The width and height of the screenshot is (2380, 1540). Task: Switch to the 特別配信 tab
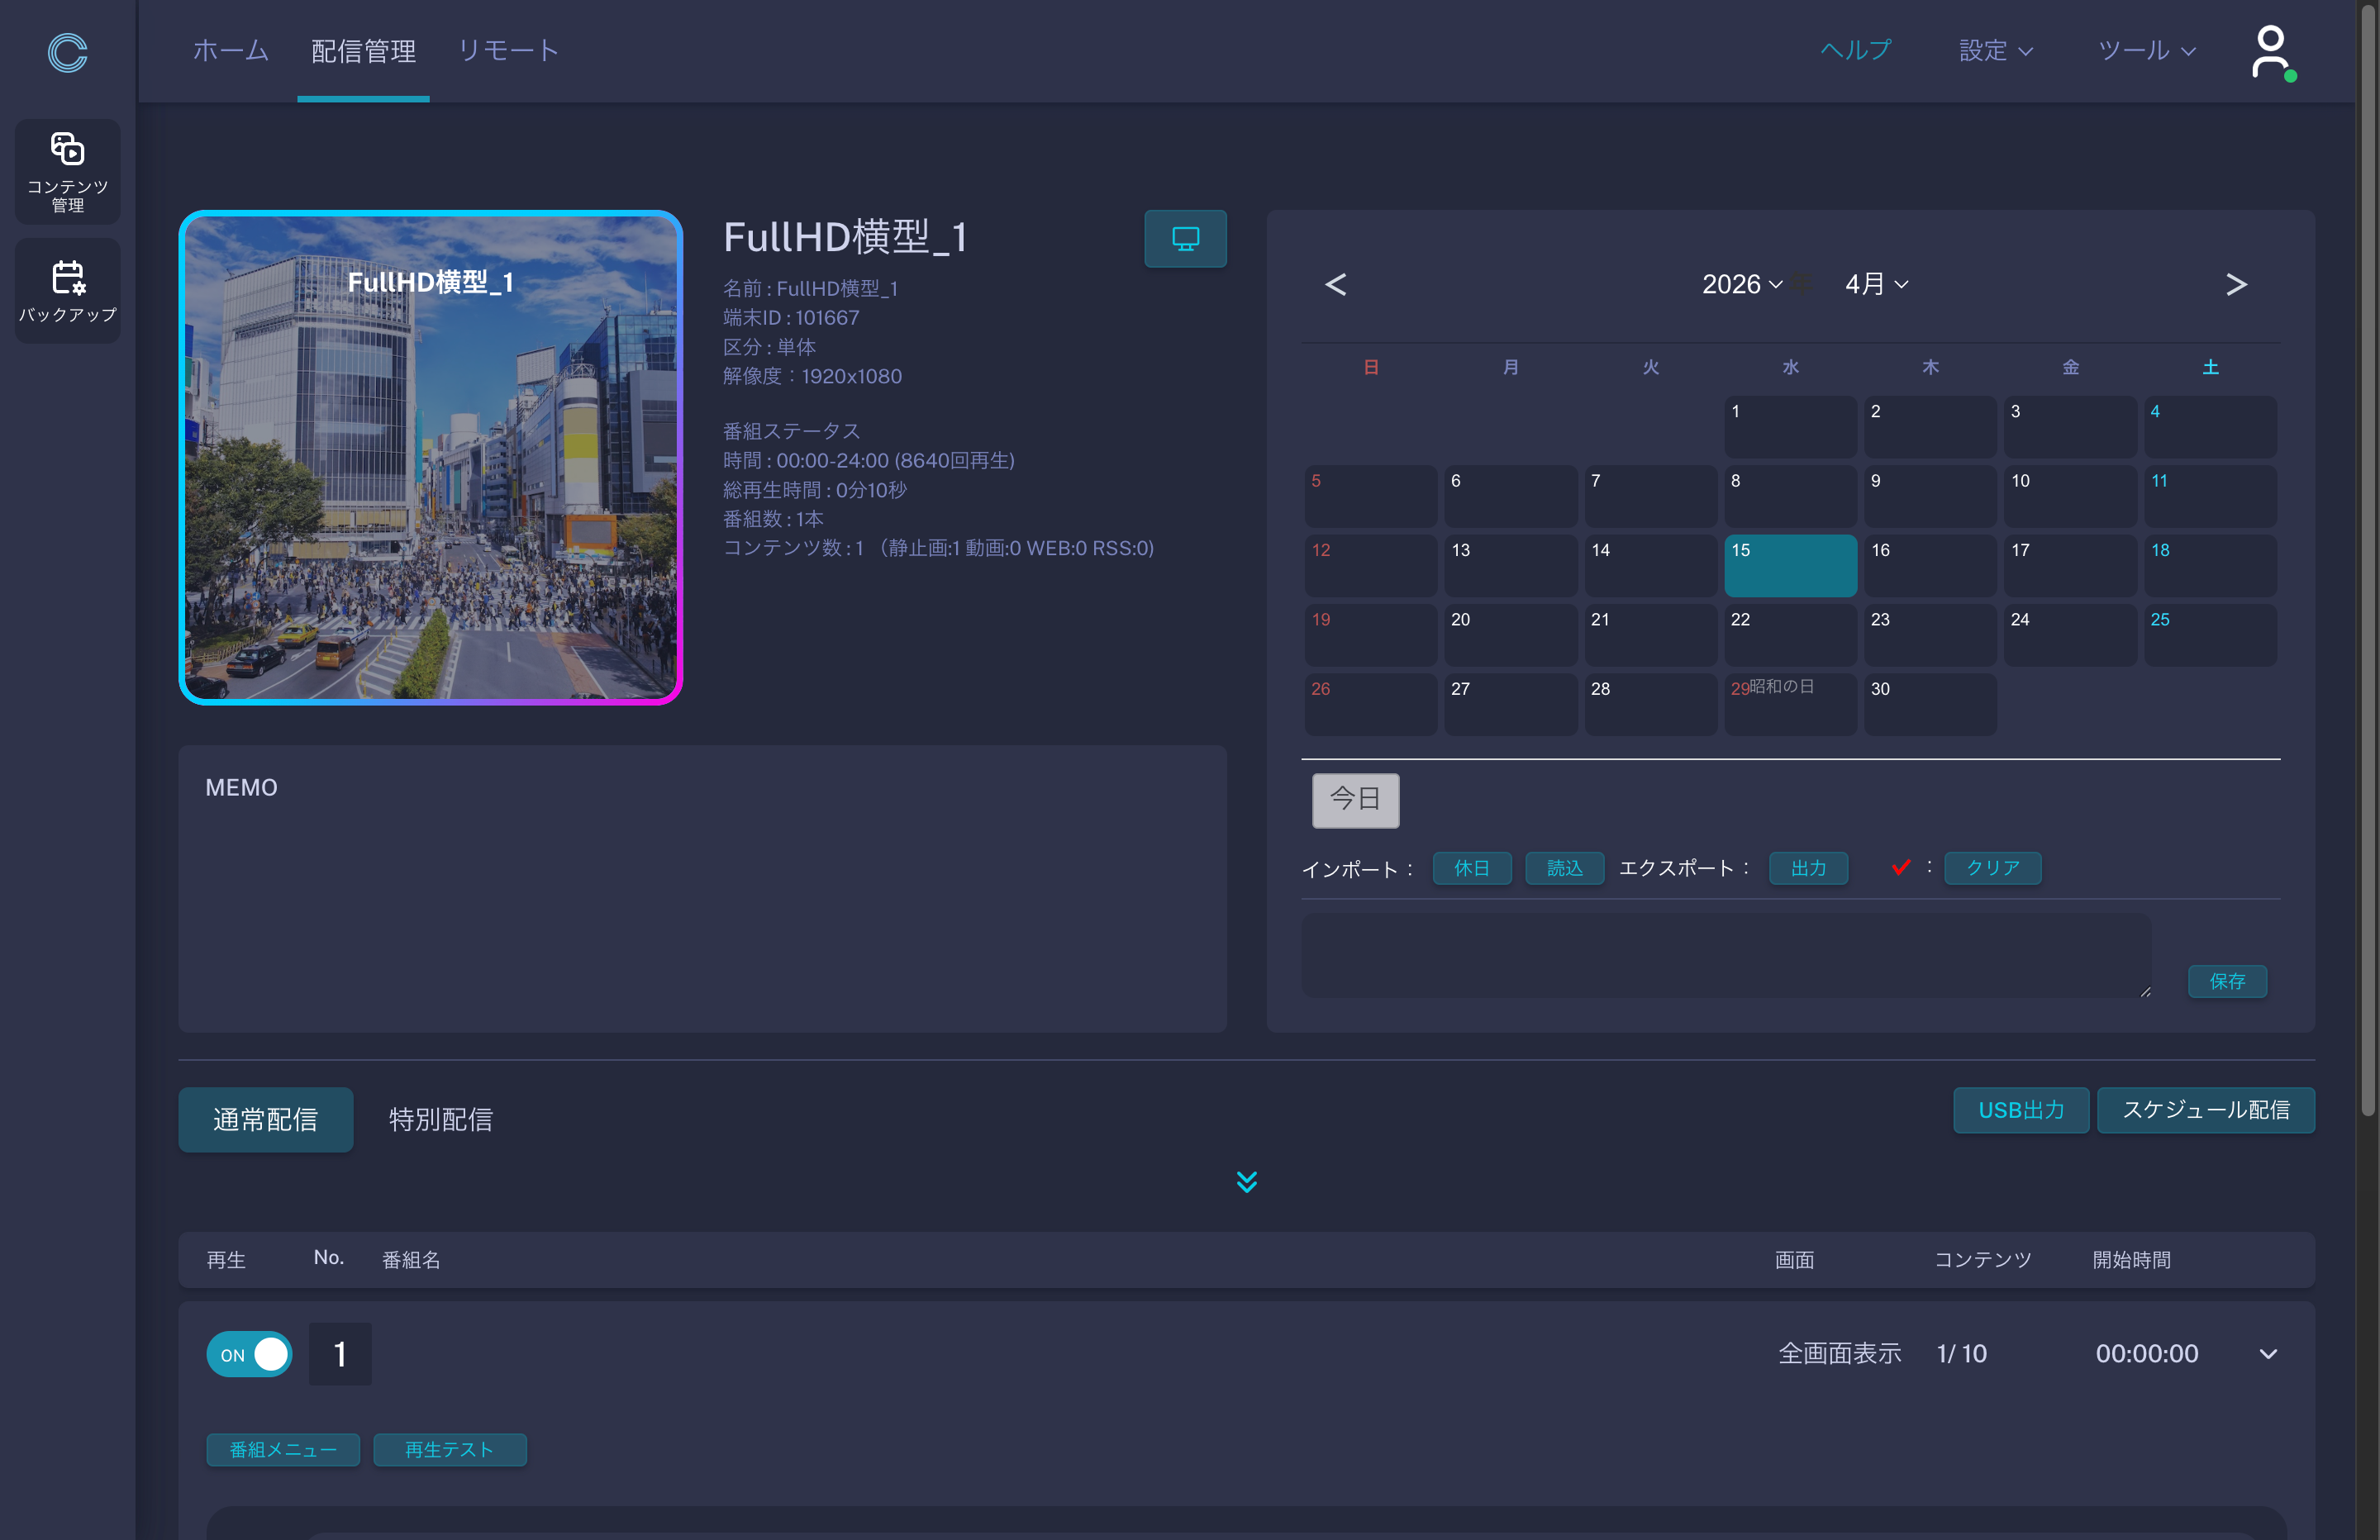440,1119
